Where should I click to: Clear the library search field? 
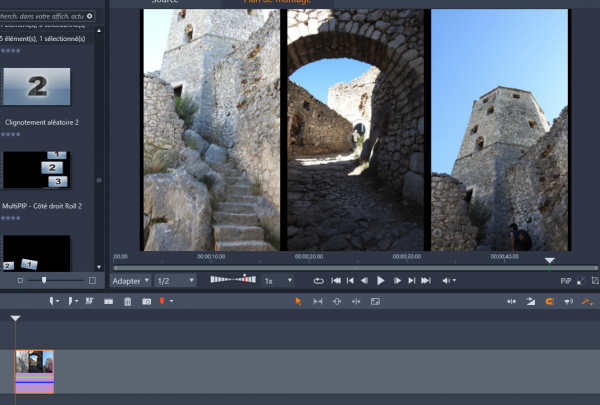(x=91, y=17)
